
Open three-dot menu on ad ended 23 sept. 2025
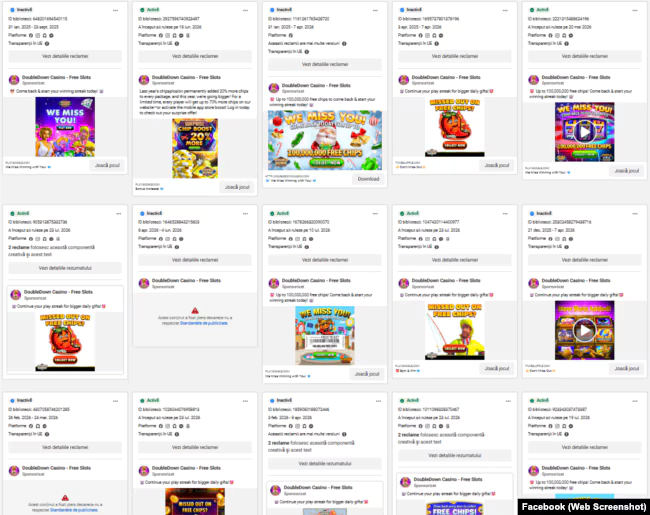click(x=115, y=10)
